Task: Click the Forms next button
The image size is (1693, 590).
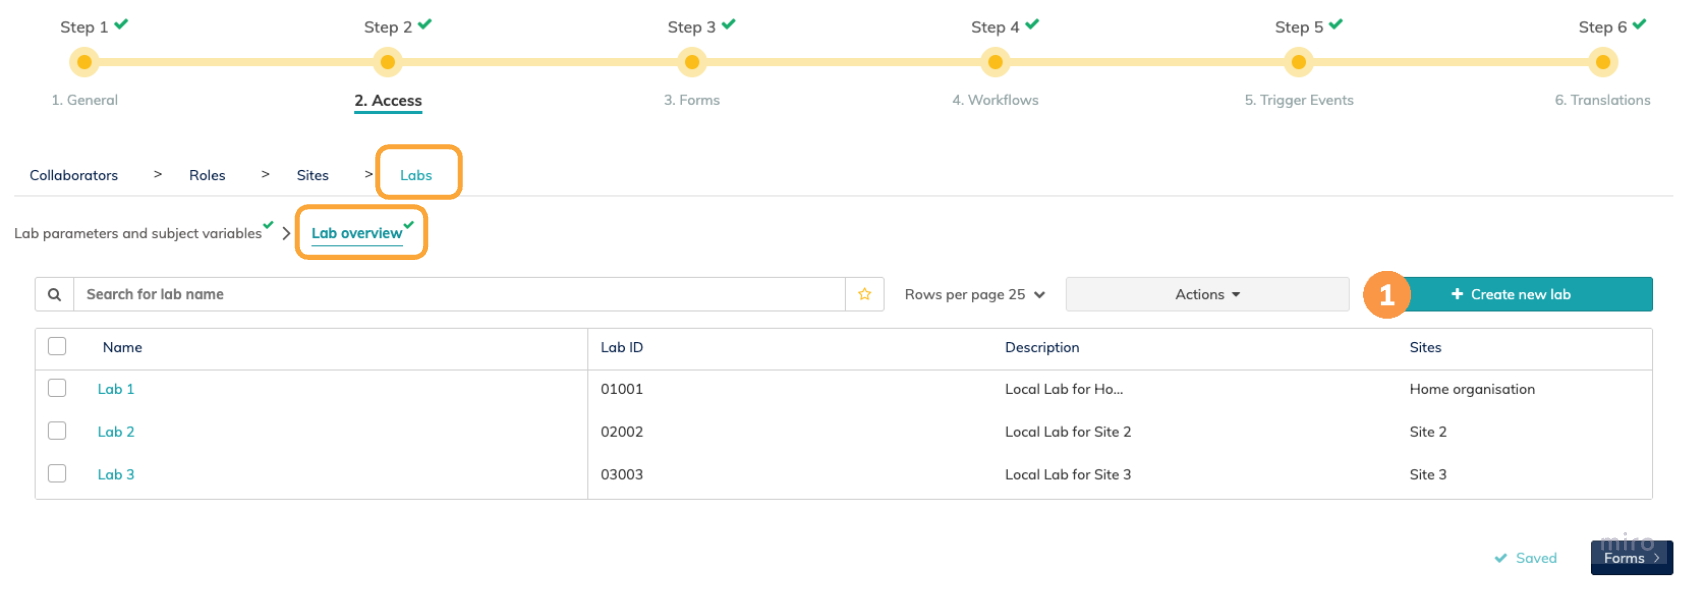Action: (x=1631, y=558)
